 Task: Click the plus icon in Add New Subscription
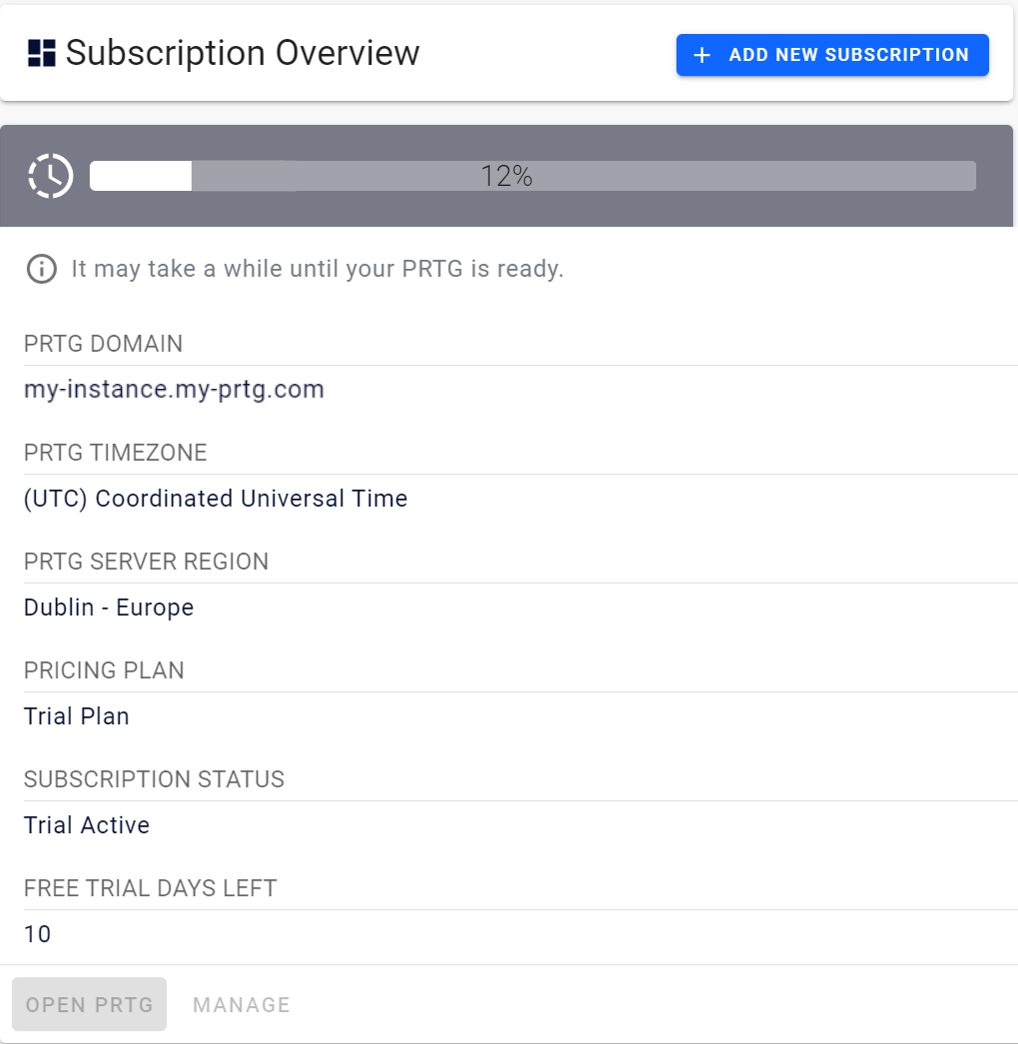click(702, 55)
